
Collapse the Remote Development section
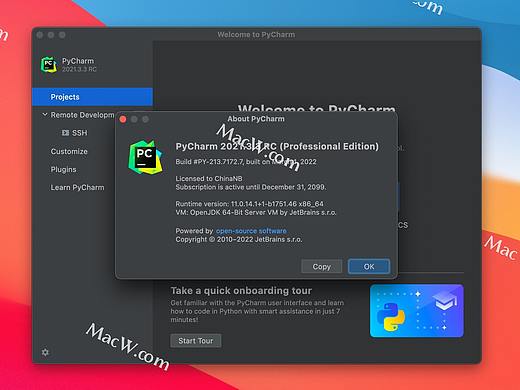(45, 115)
